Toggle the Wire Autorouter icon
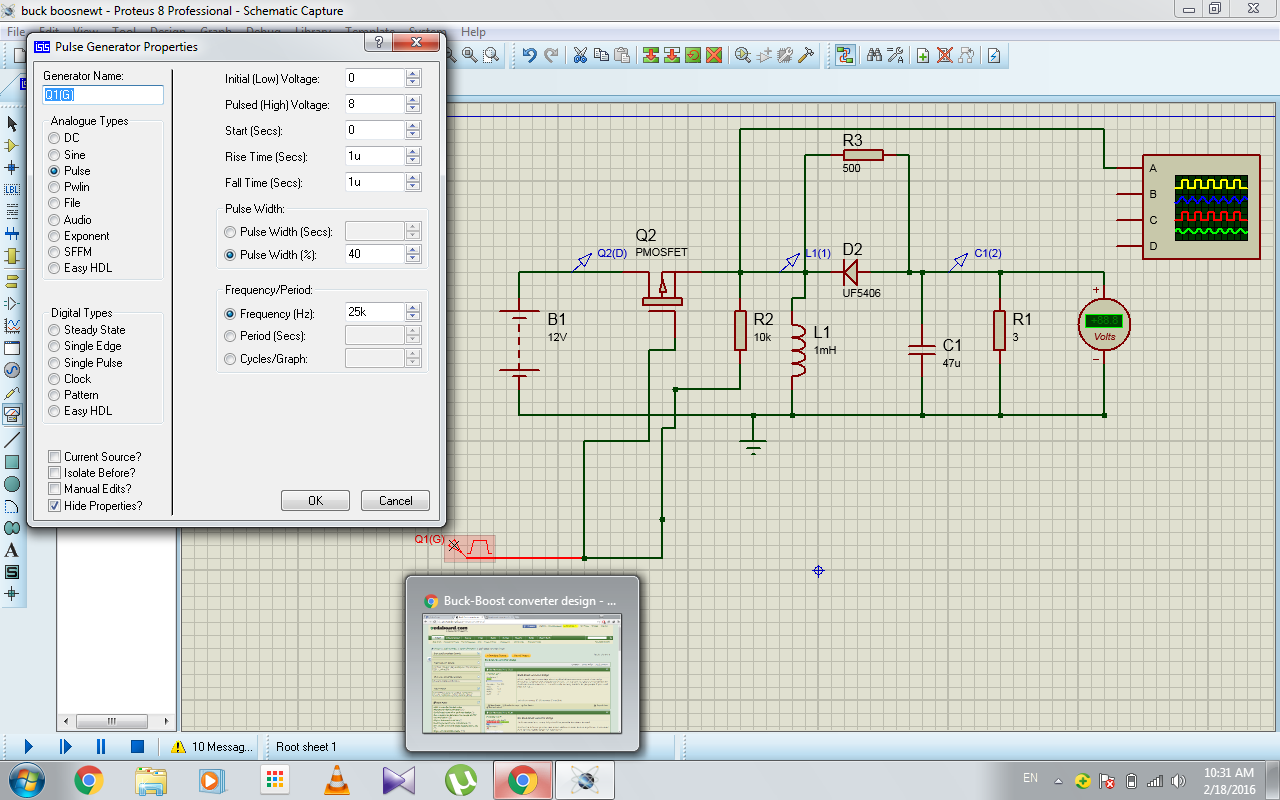This screenshot has height=800, width=1280. [x=845, y=55]
